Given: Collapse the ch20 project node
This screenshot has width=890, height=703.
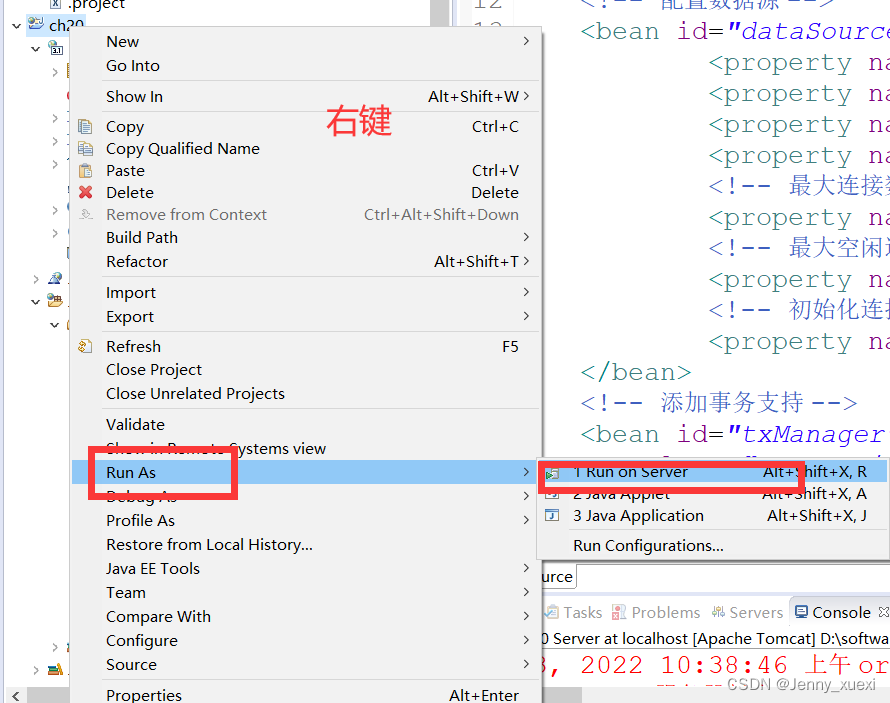Looking at the screenshot, I should coord(16,26).
